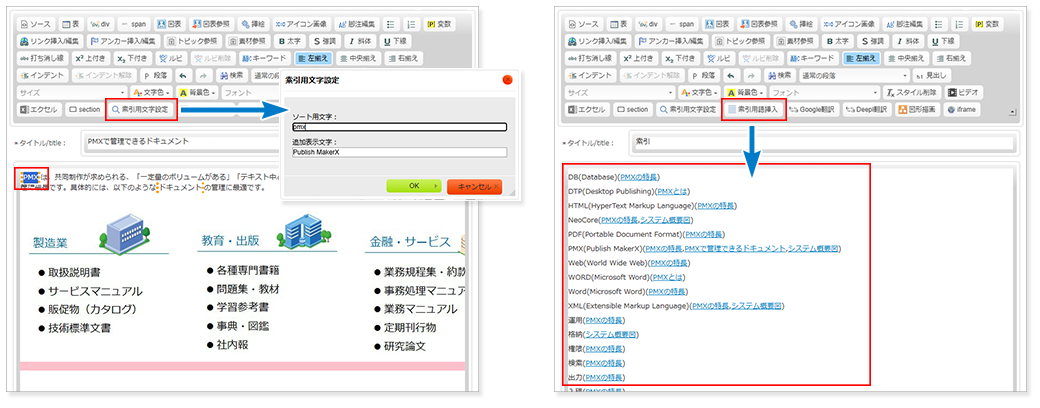Open PMXの特長 link on the DB(Database) row
The height and width of the screenshot is (408, 1040).
coord(639,177)
